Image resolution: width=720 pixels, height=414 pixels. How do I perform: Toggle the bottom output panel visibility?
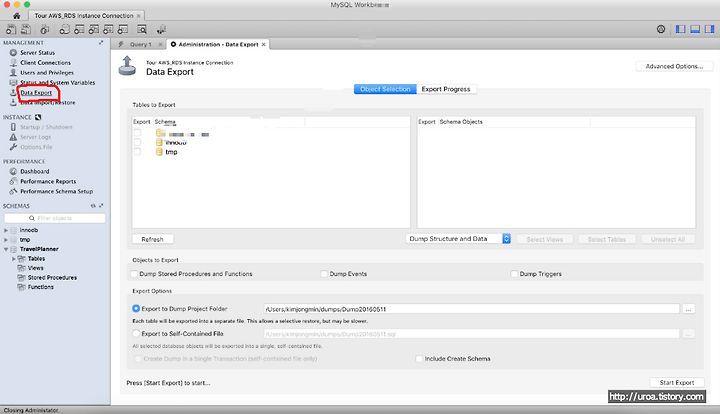(695, 29)
